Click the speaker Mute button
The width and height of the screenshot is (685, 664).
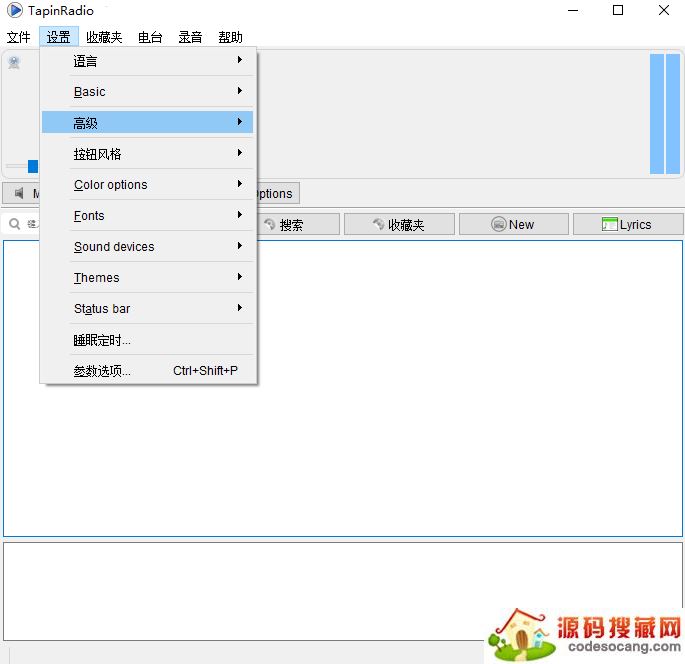point(20,193)
